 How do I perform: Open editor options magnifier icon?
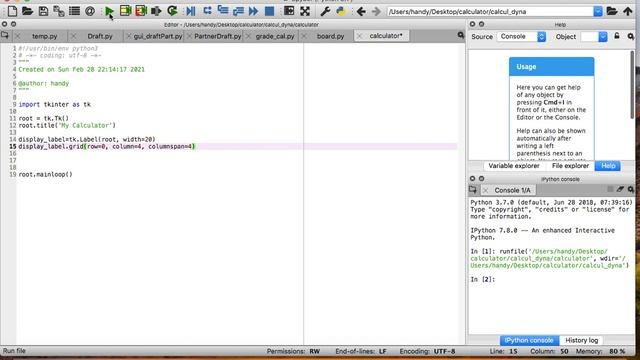(460, 36)
